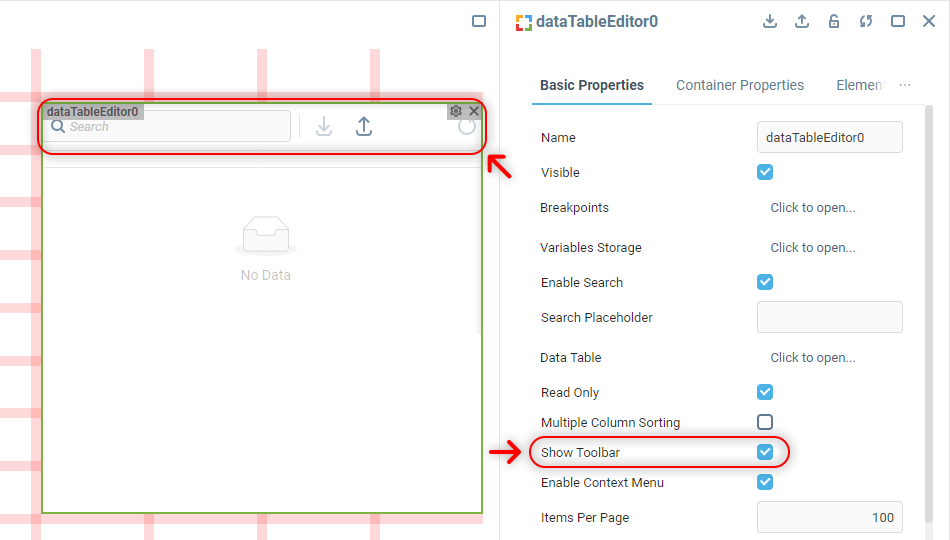Viewport: 950px width, 540px height.
Task: Click the properties panel vertical scrollbar
Action: [929, 300]
